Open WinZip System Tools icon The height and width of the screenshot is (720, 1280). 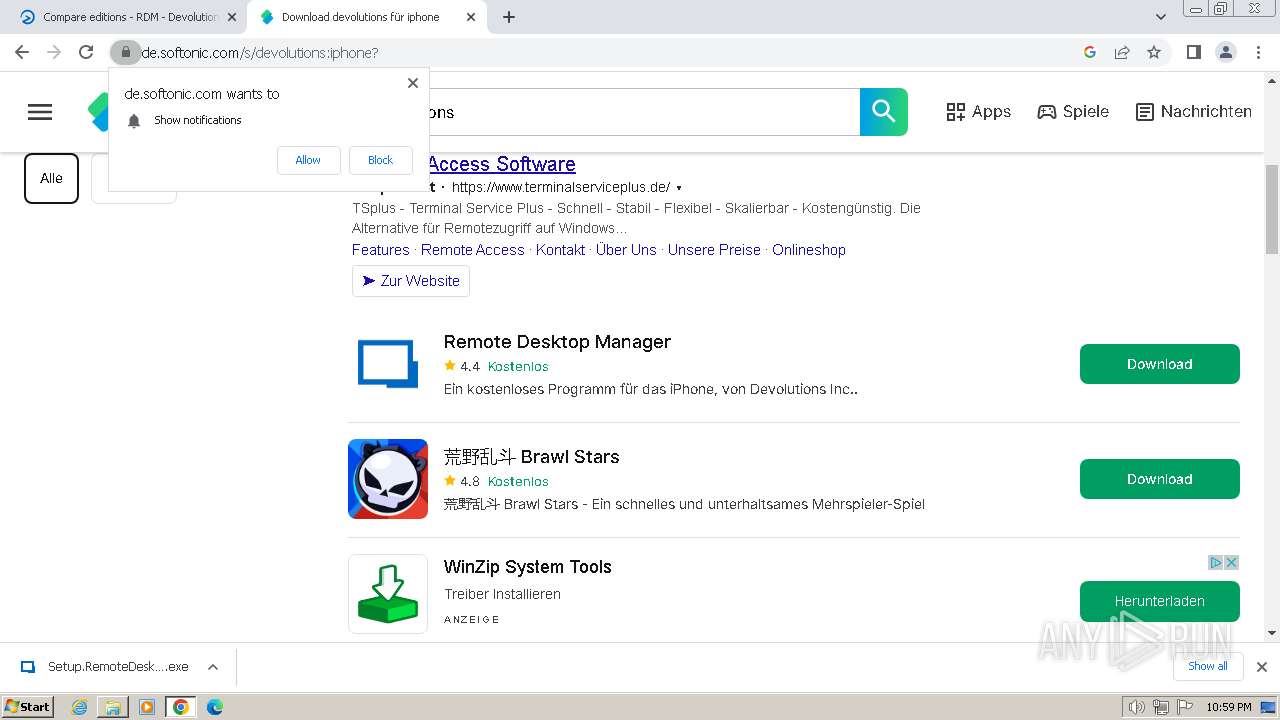[388, 594]
